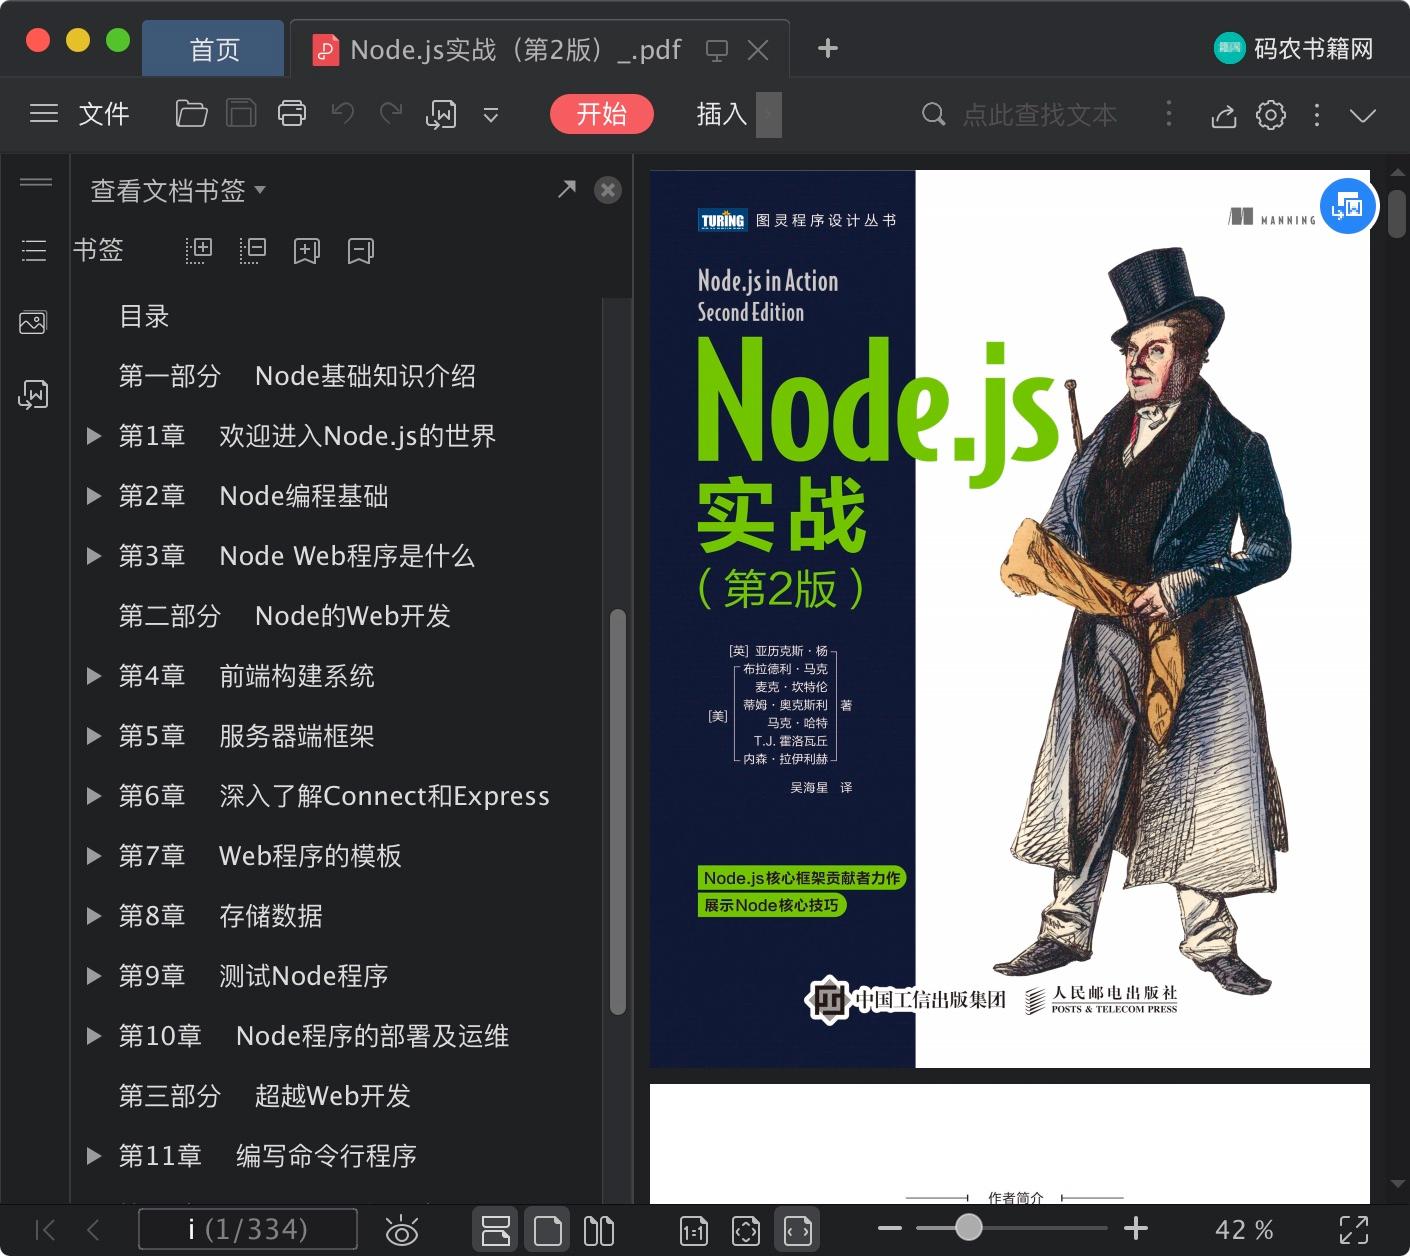Expand 第5章 服务器端框架
This screenshot has height=1256, width=1410.
click(94, 736)
